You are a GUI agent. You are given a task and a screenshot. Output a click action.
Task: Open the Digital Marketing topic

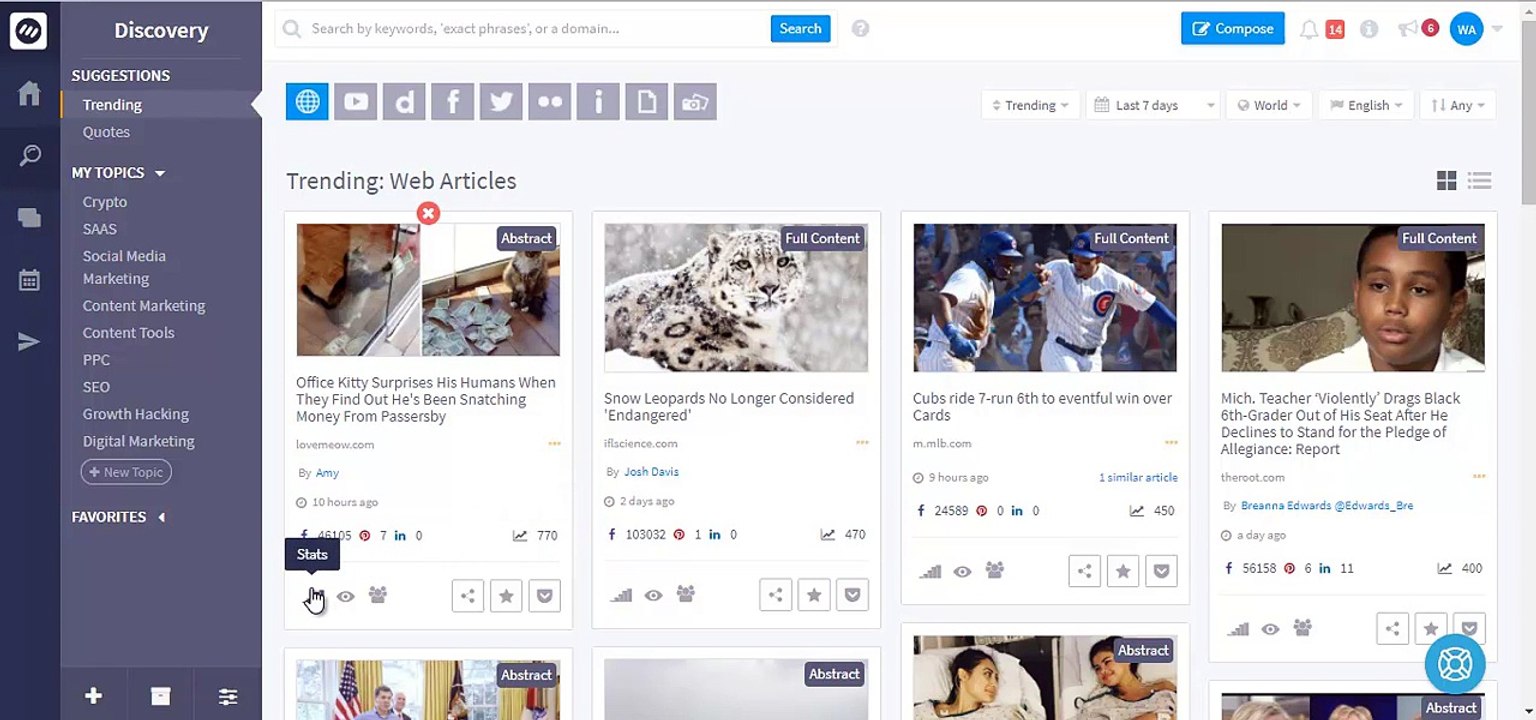(x=139, y=441)
